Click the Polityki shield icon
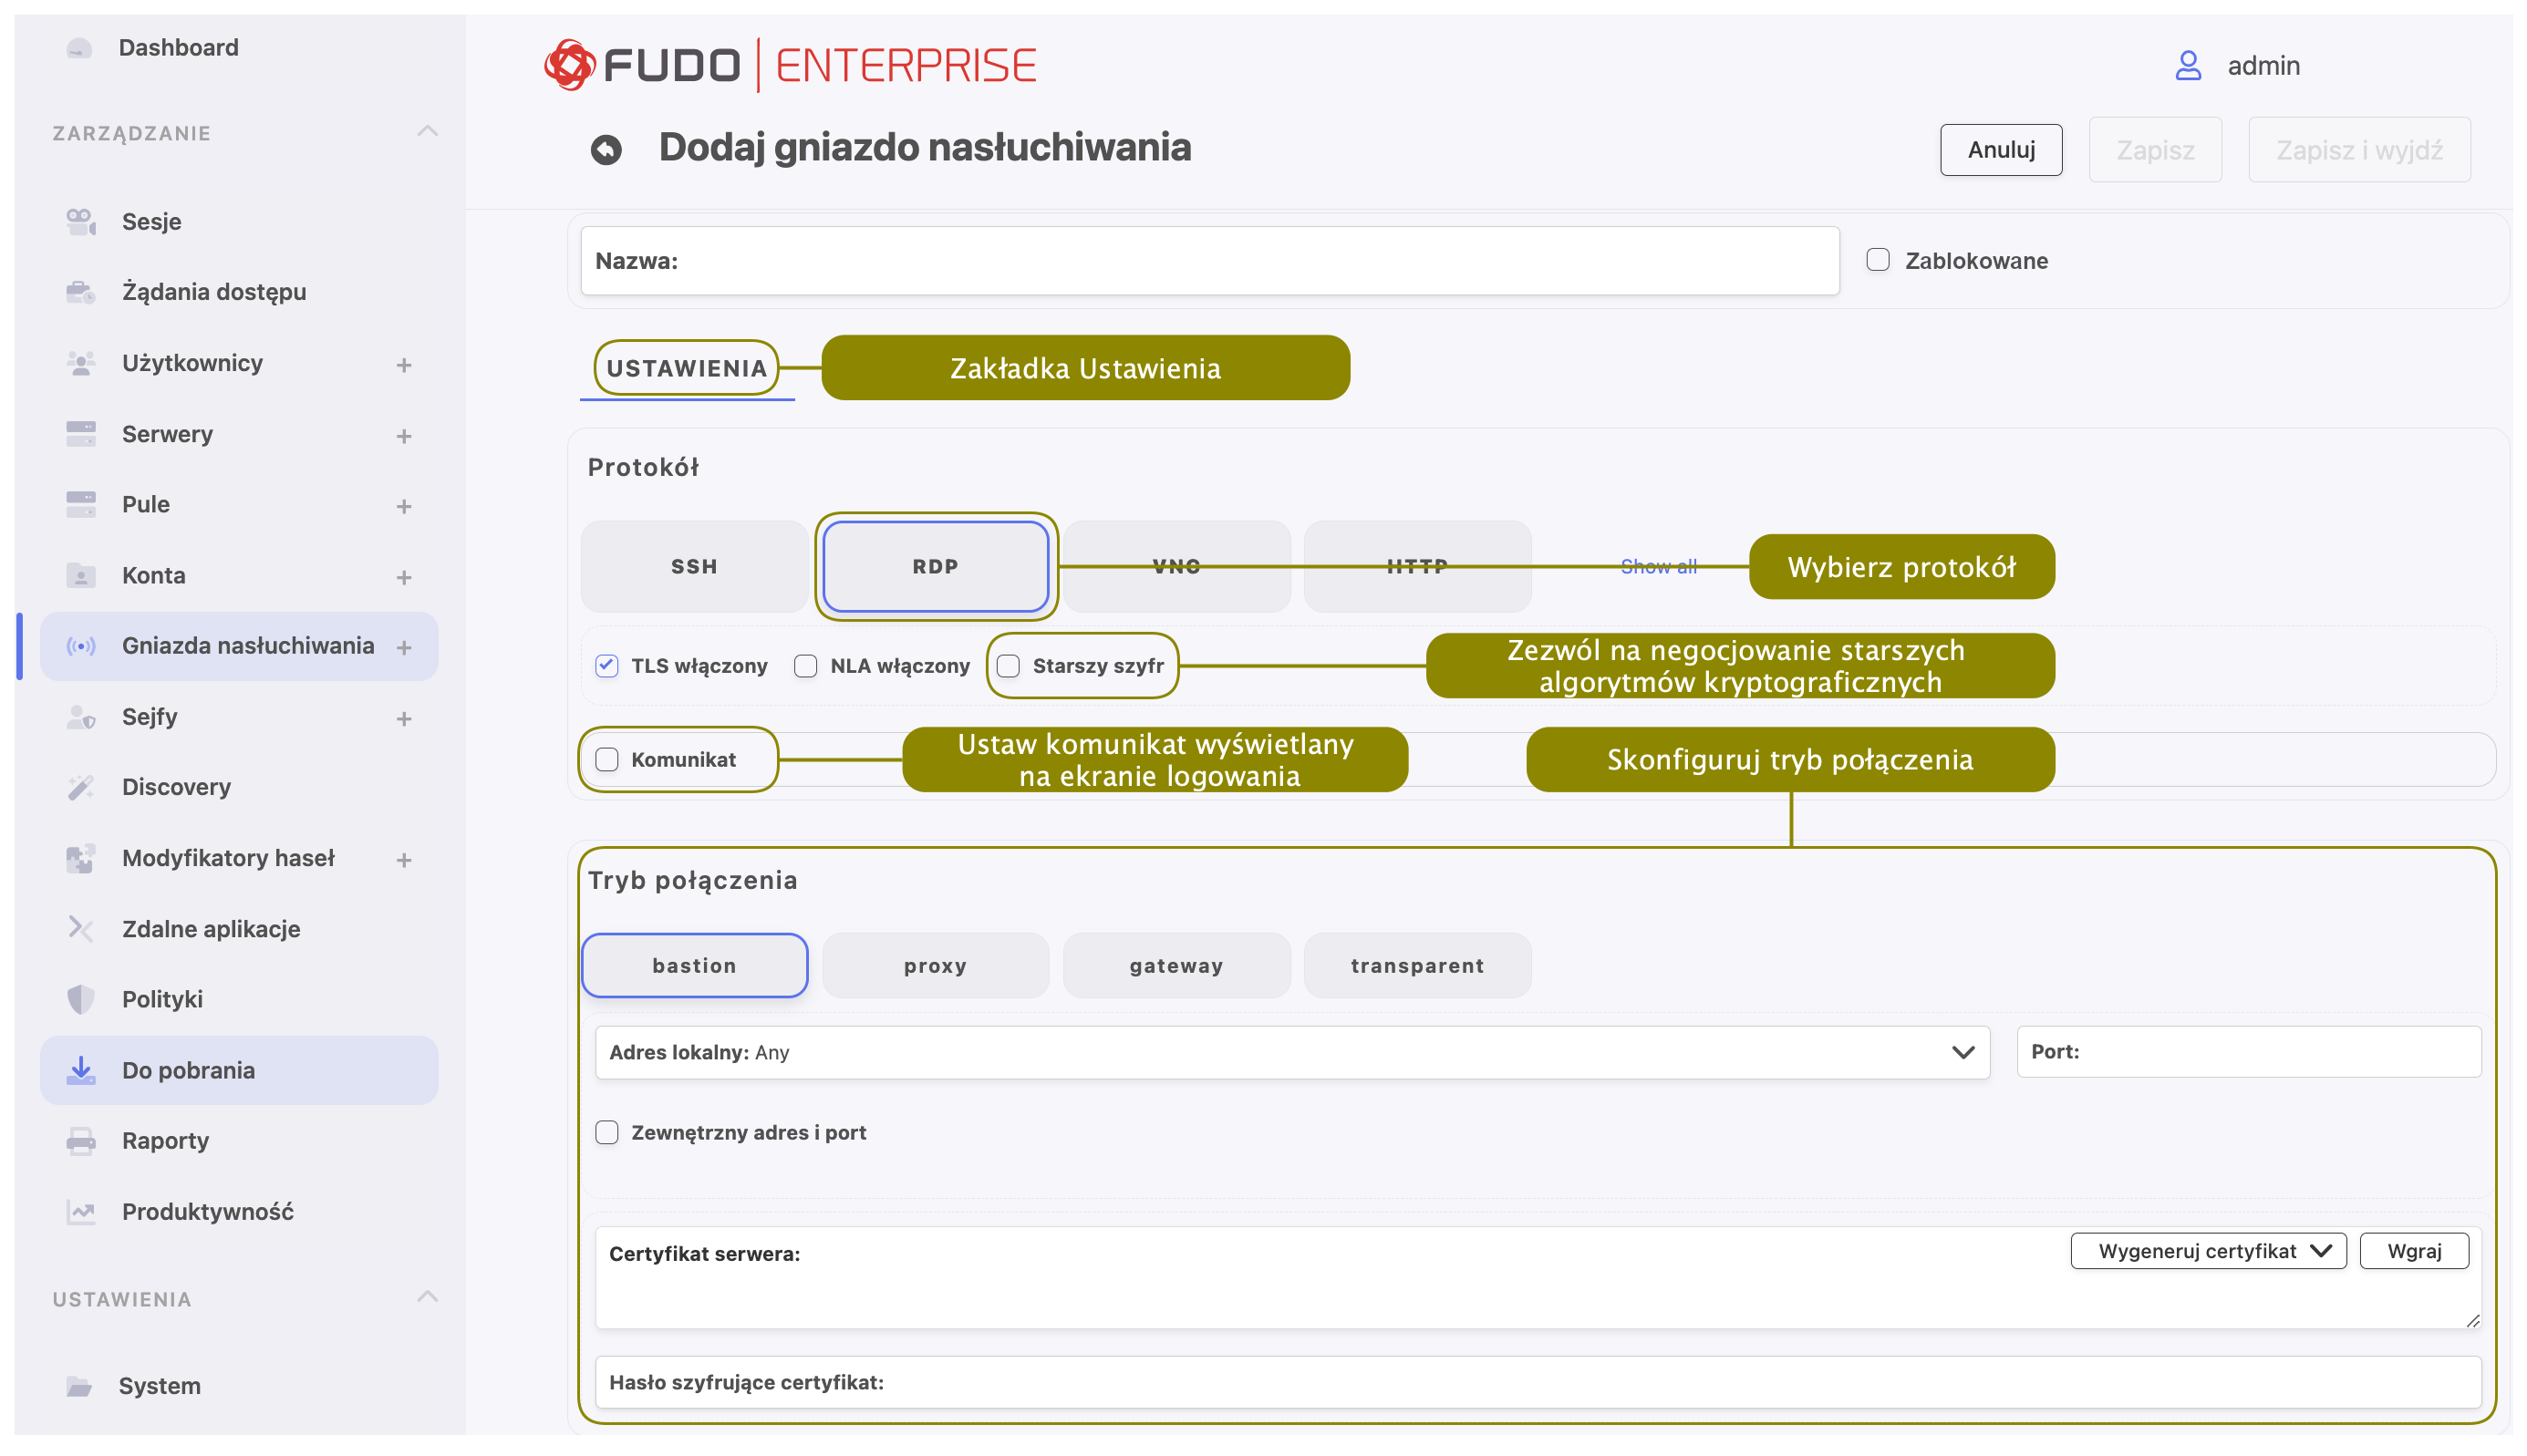Image resolution: width=2527 pixels, height=1456 pixels. [81, 999]
